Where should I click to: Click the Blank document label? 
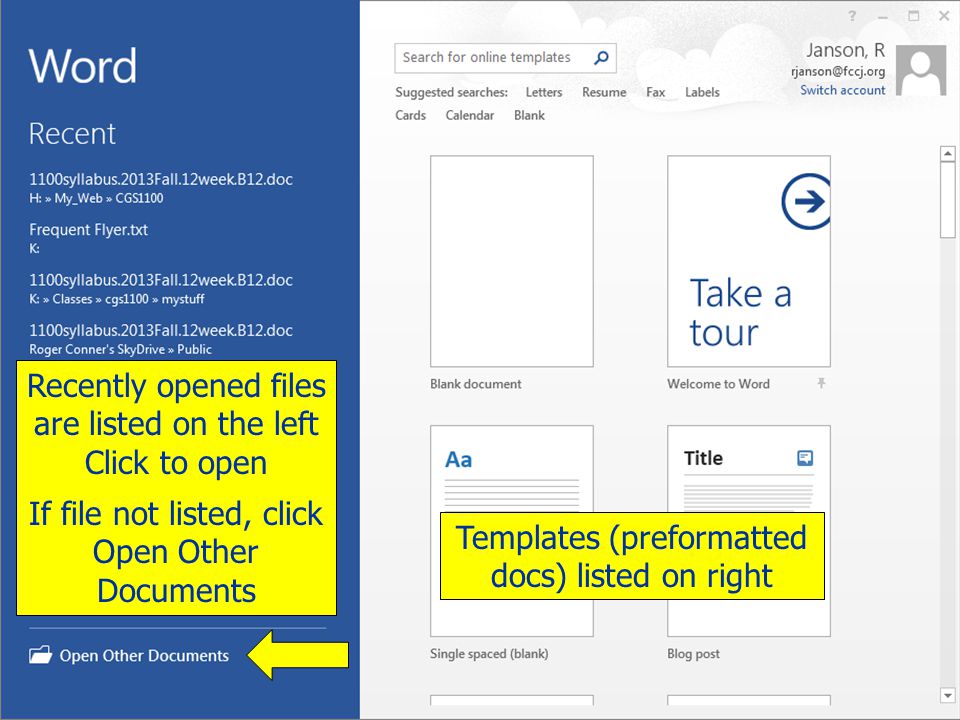click(476, 384)
